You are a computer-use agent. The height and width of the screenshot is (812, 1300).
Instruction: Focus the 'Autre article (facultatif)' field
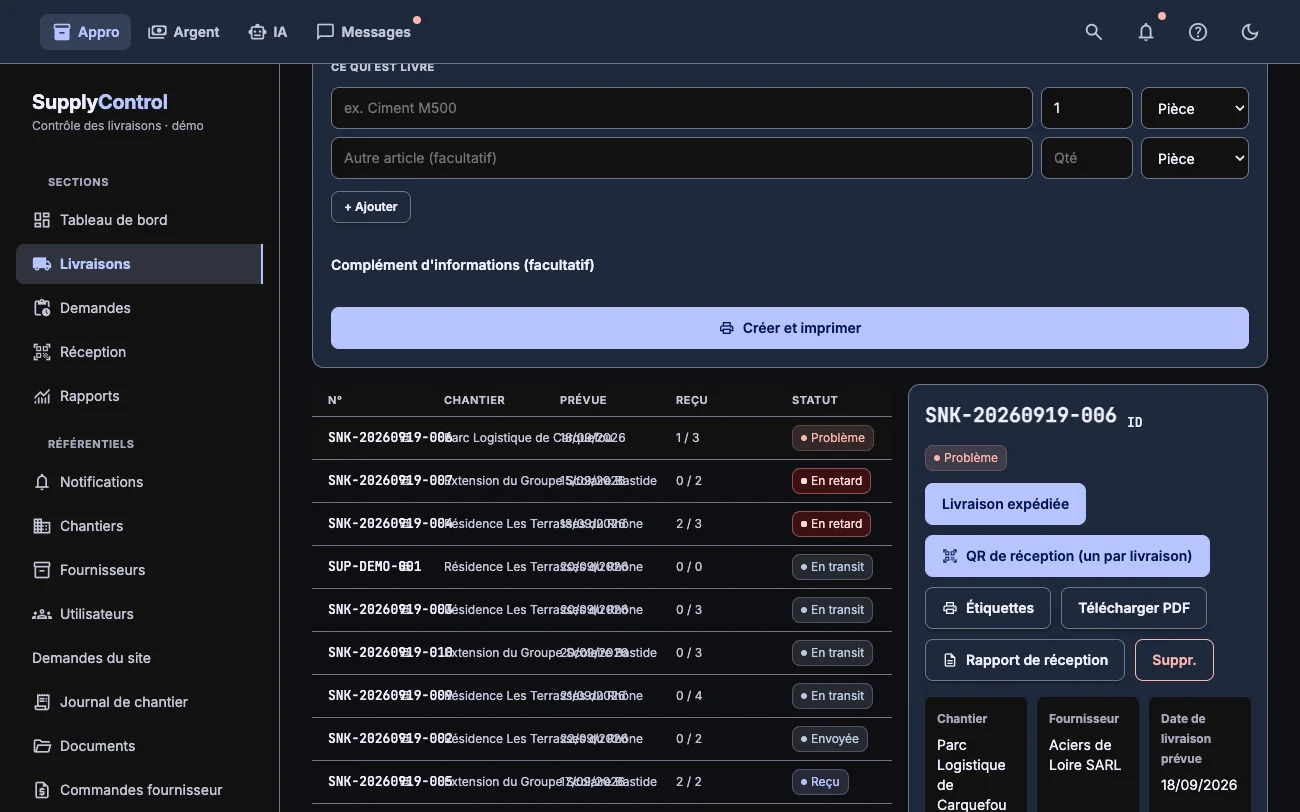click(x=682, y=158)
